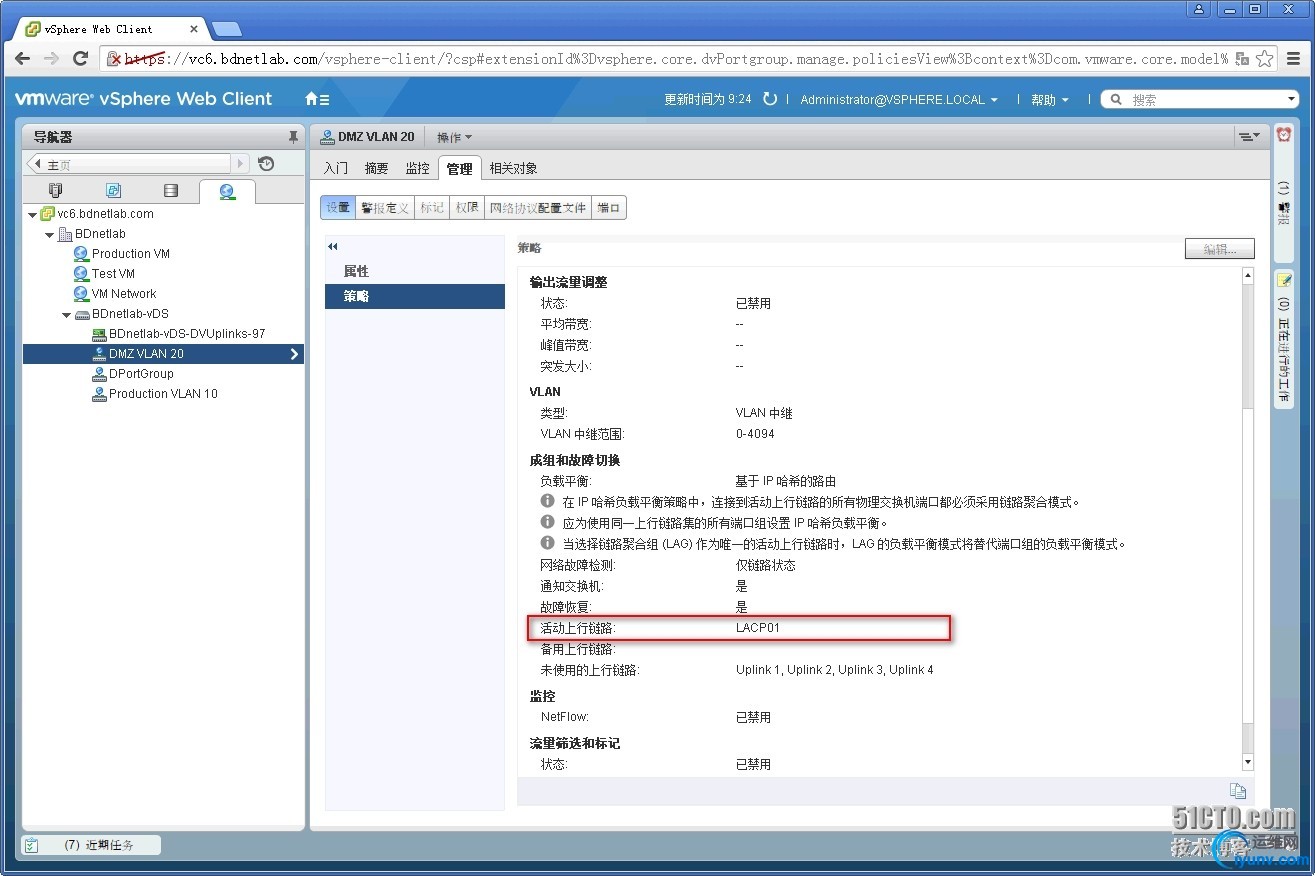The height and width of the screenshot is (876, 1315).
Task: Switch to Hosts and Clusters inventory view
Action: (x=56, y=190)
